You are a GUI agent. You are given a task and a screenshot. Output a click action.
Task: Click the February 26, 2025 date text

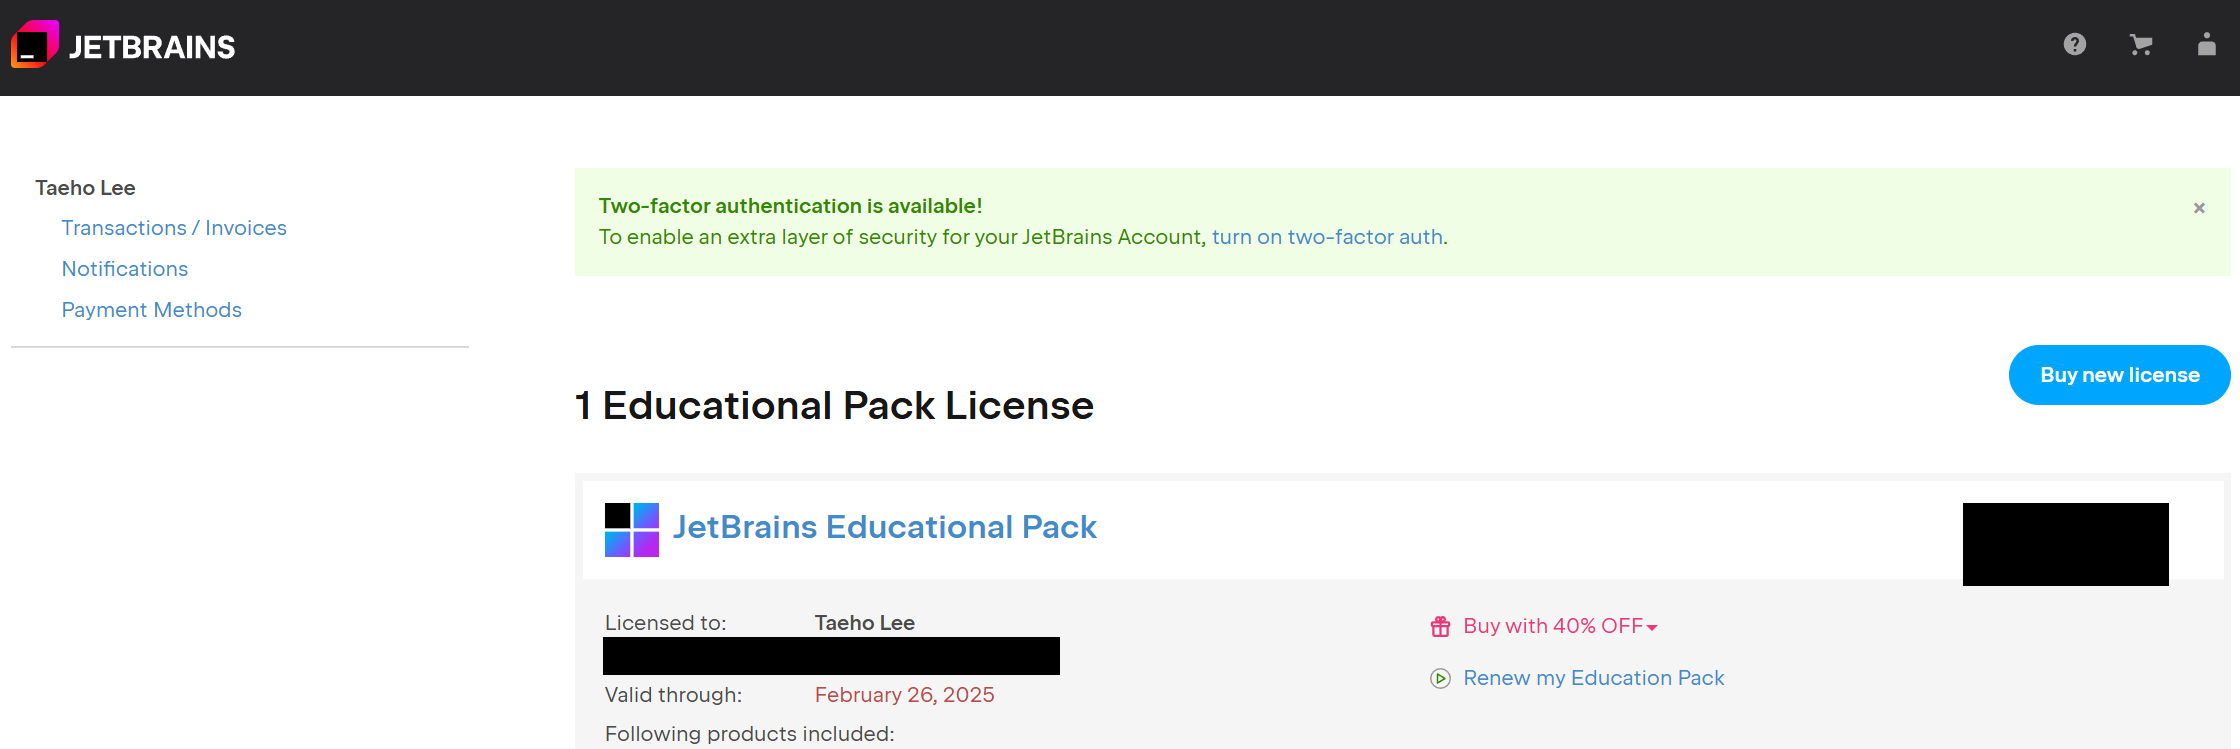[x=904, y=695]
